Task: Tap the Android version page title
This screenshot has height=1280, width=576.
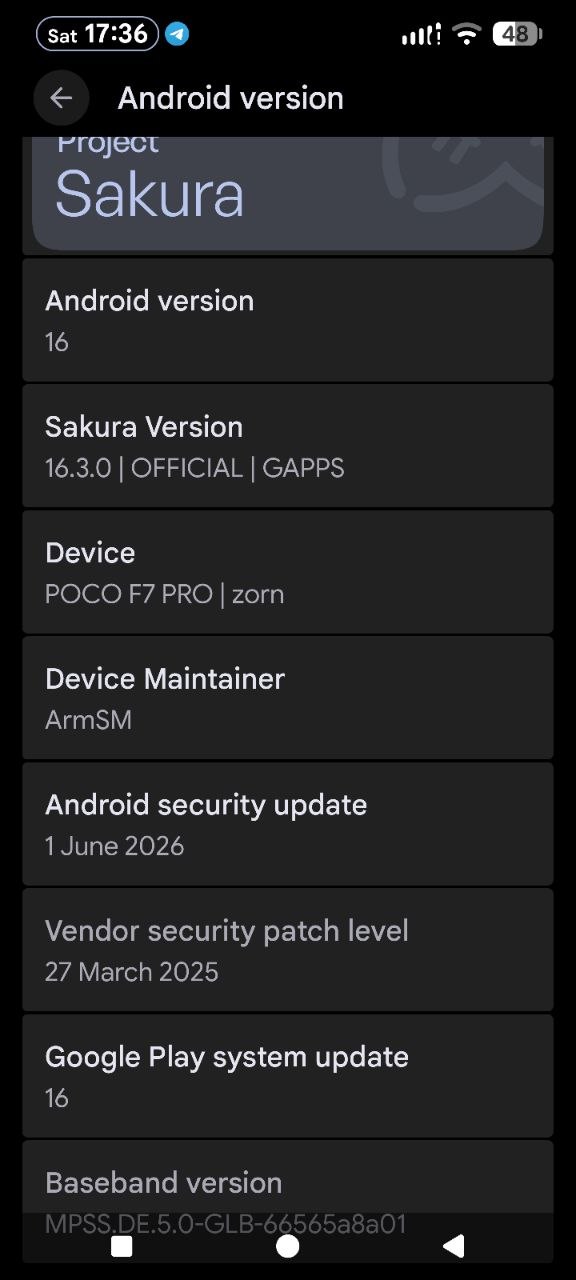Action: click(231, 98)
